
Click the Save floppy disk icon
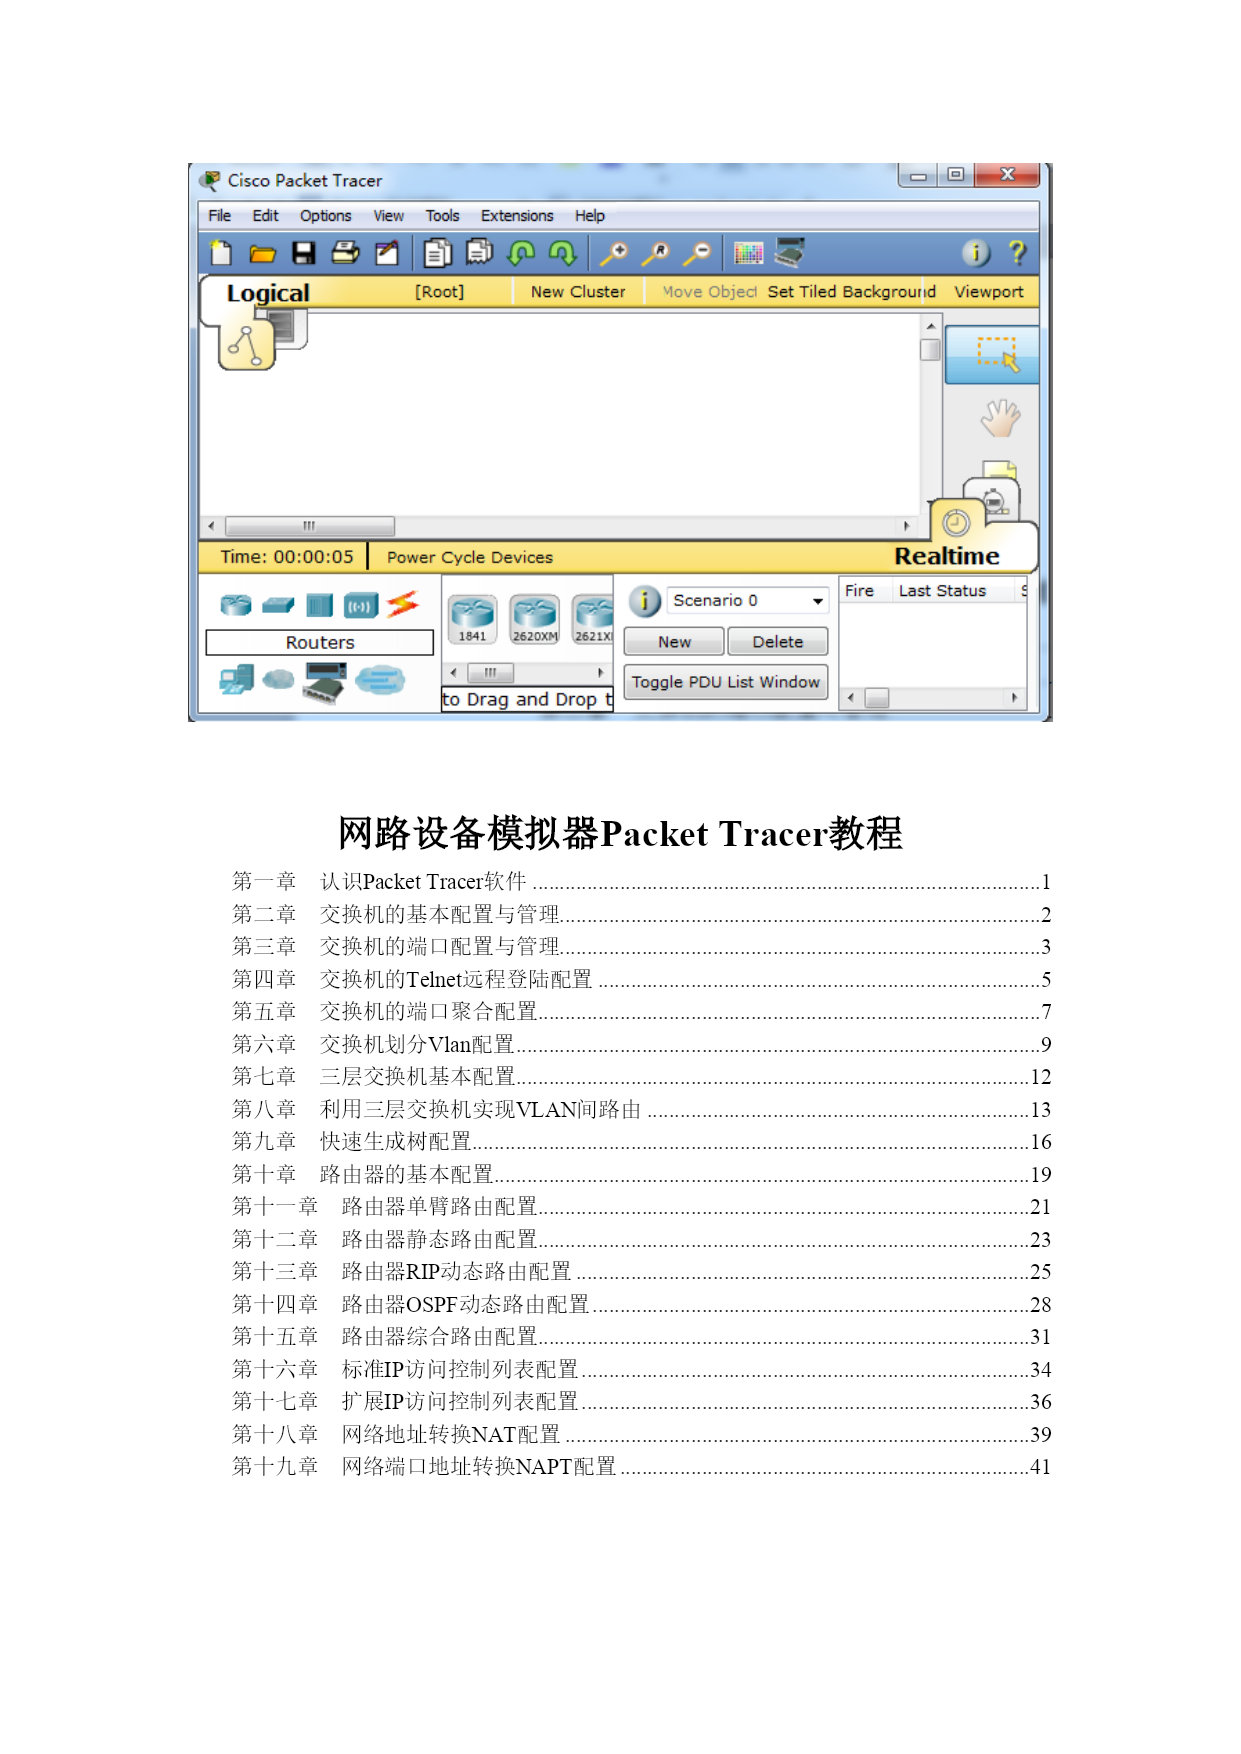(x=304, y=253)
